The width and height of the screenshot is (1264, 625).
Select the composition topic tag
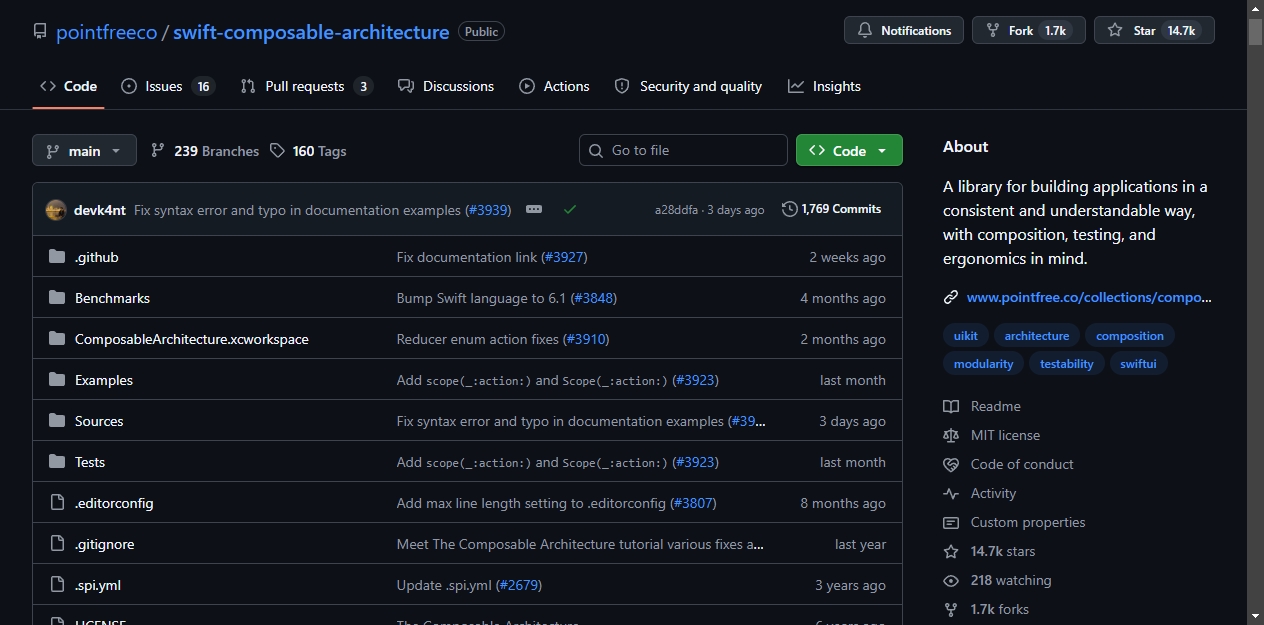1130,335
